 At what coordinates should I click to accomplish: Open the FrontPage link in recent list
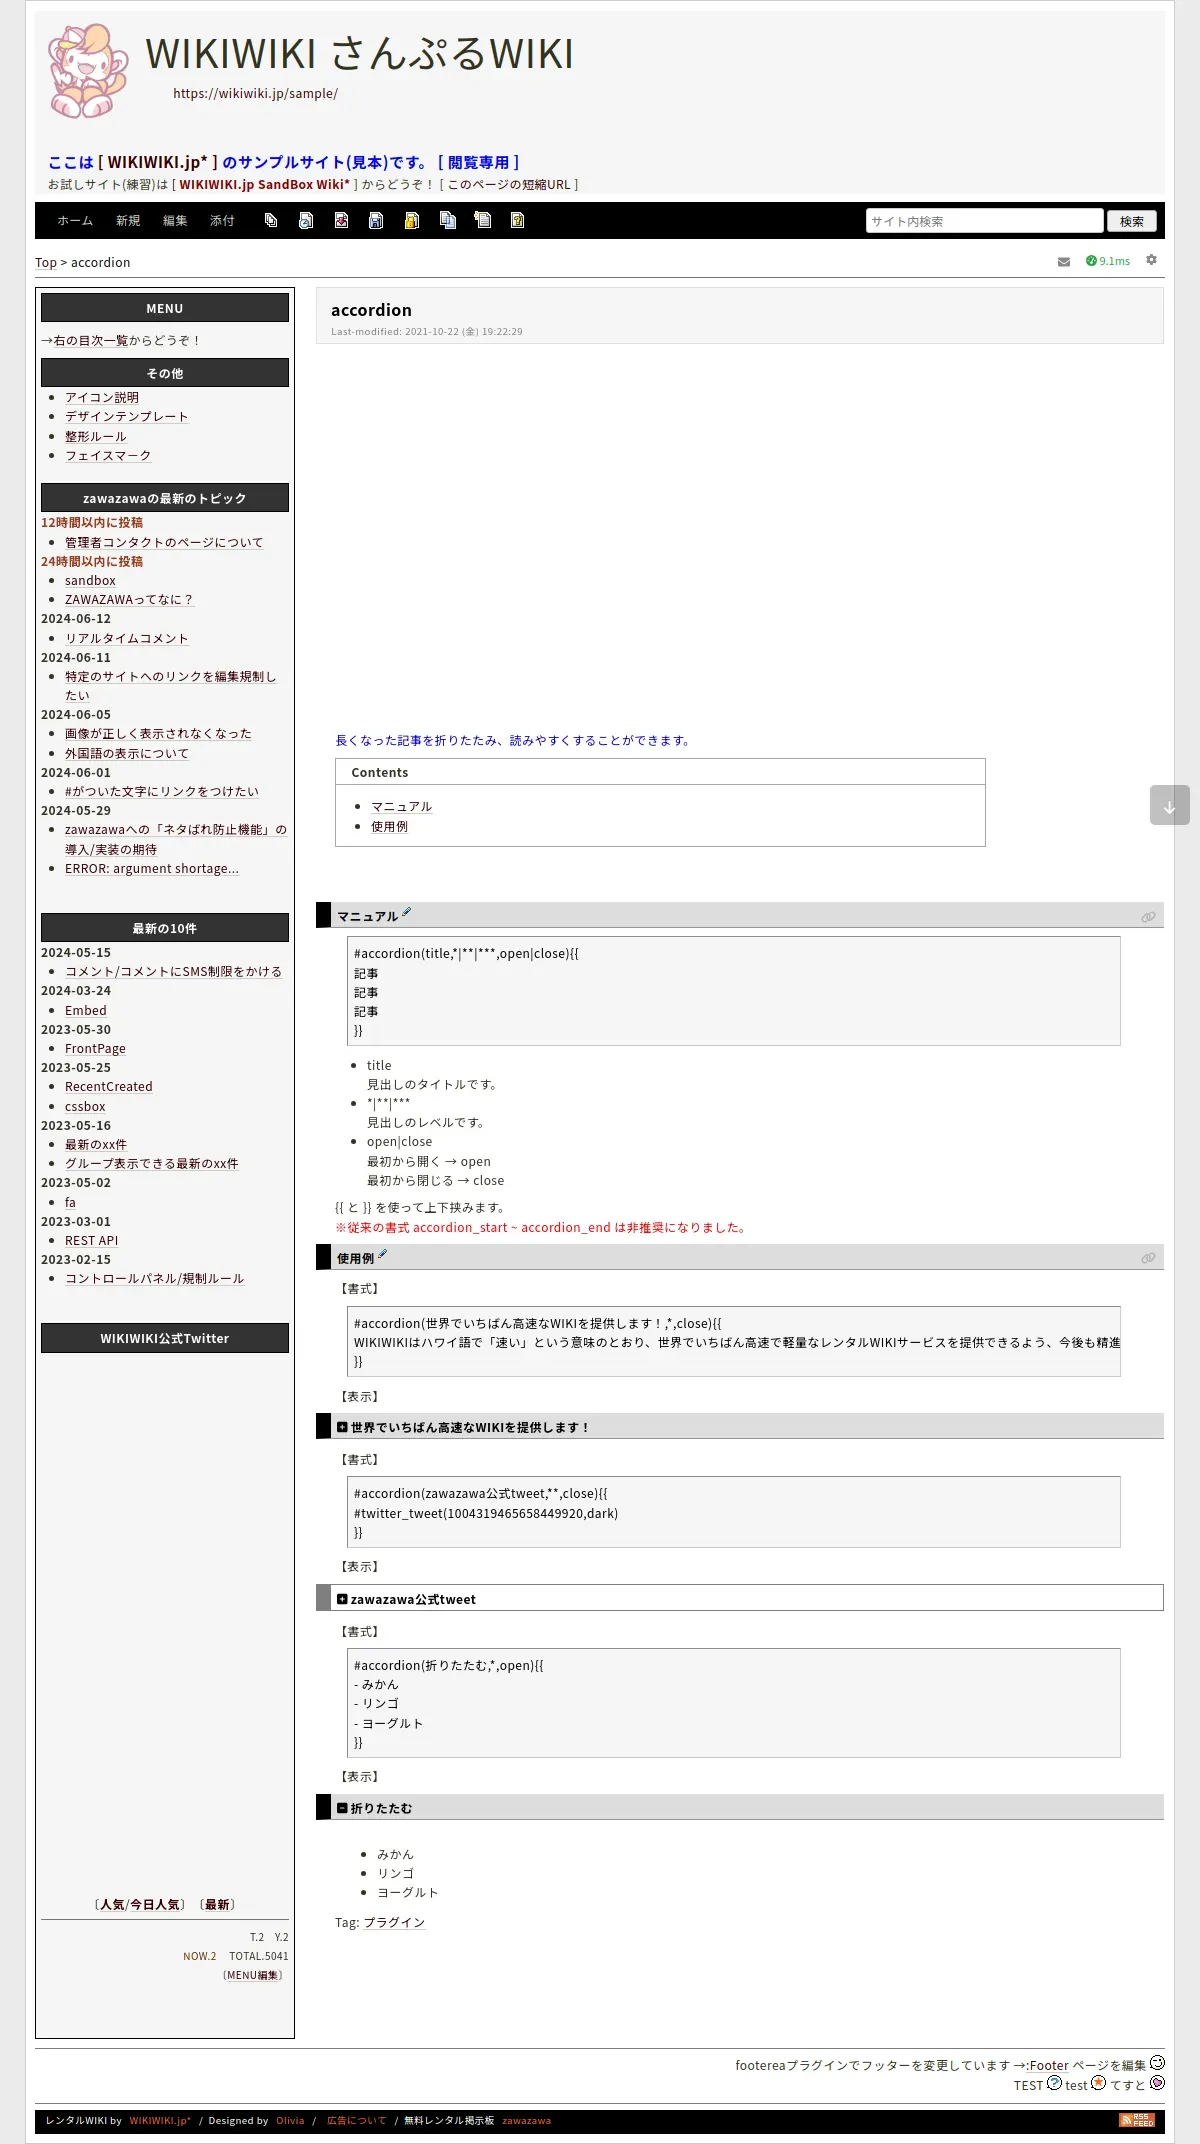pyautogui.click(x=95, y=1049)
